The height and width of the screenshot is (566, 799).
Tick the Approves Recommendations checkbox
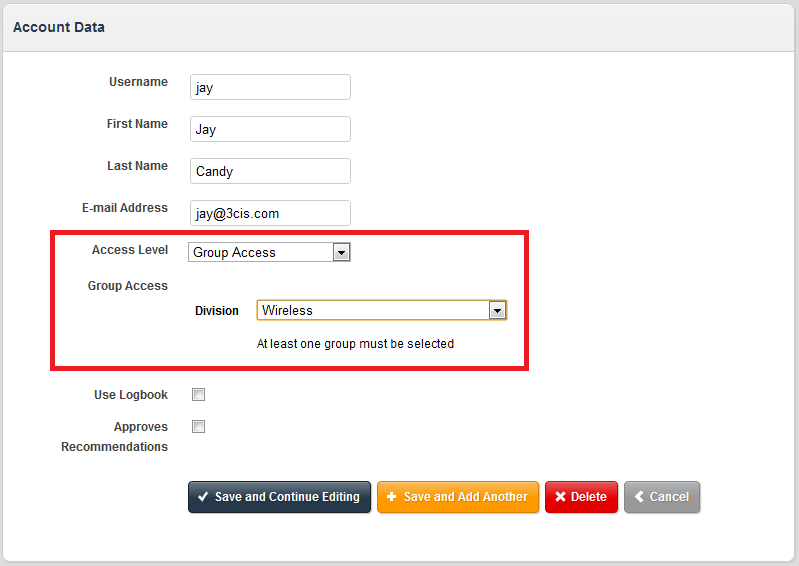pos(198,427)
